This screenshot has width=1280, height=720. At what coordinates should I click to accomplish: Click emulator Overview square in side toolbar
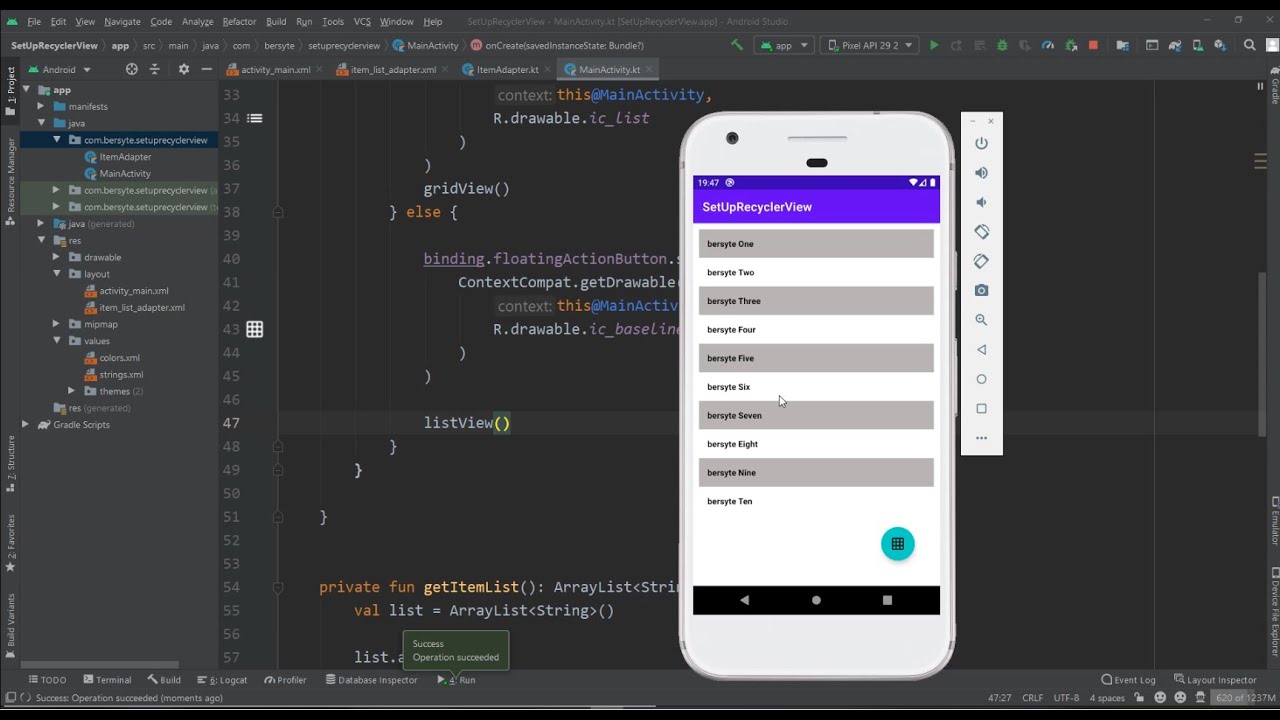(x=981, y=408)
